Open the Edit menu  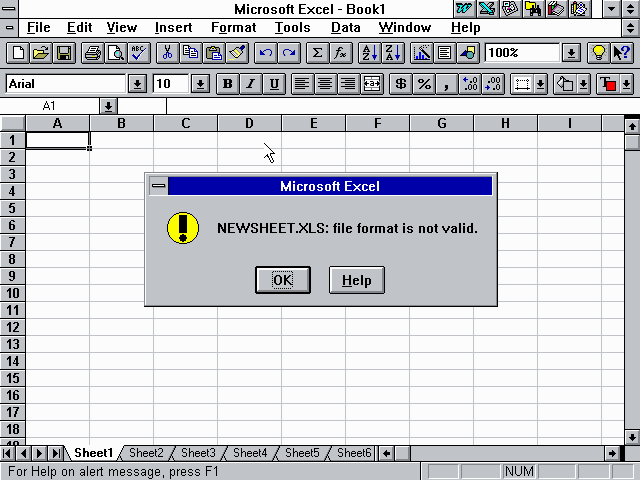pos(79,27)
